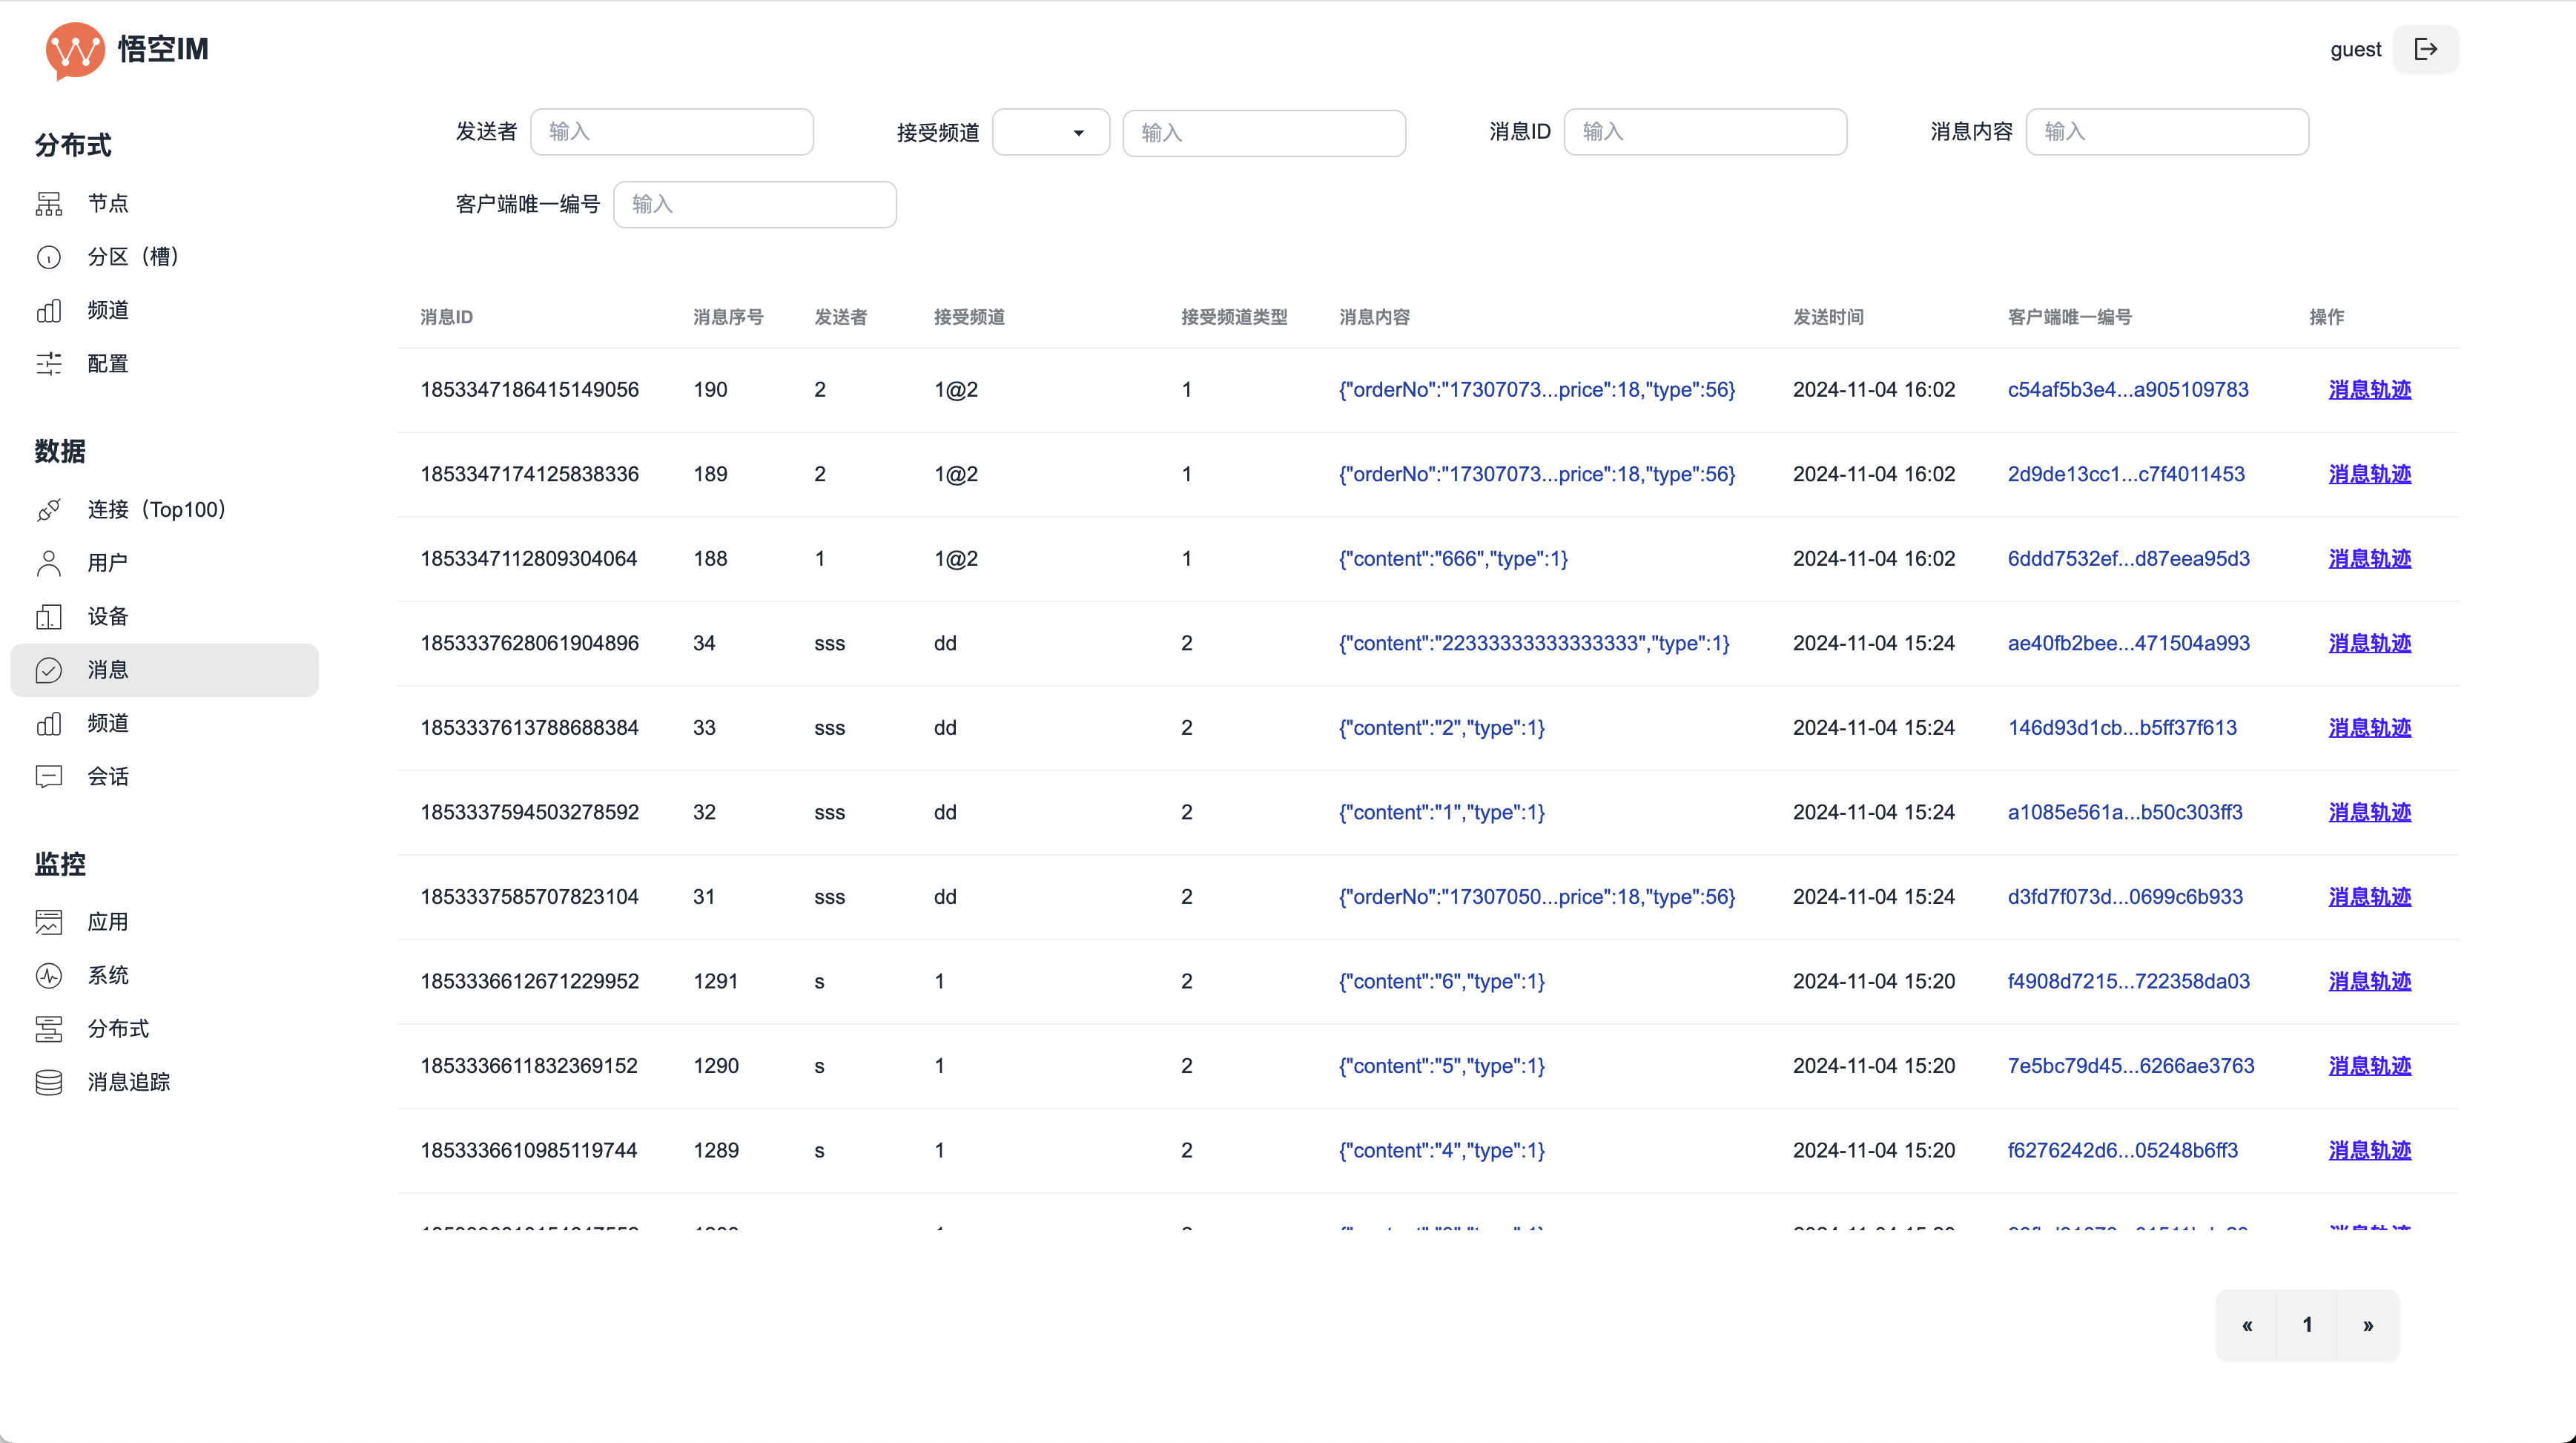Open 消息轨迹 for message sequence 31

tap(2369, 897)
